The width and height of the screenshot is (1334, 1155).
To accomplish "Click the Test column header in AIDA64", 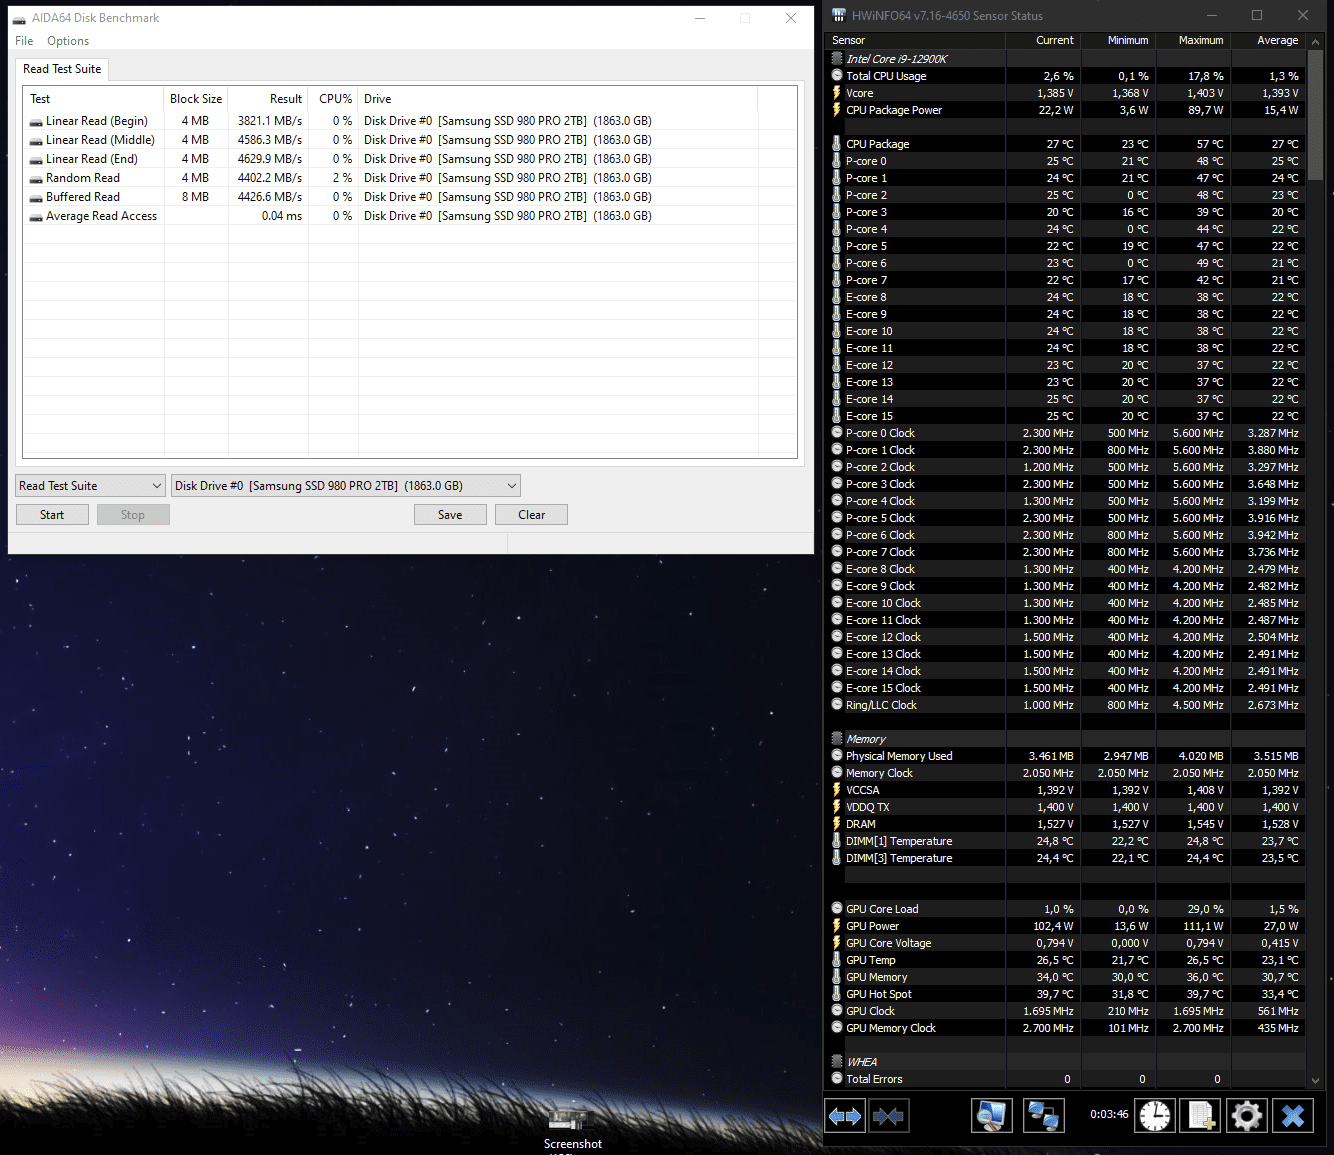I will click(93, 99).
